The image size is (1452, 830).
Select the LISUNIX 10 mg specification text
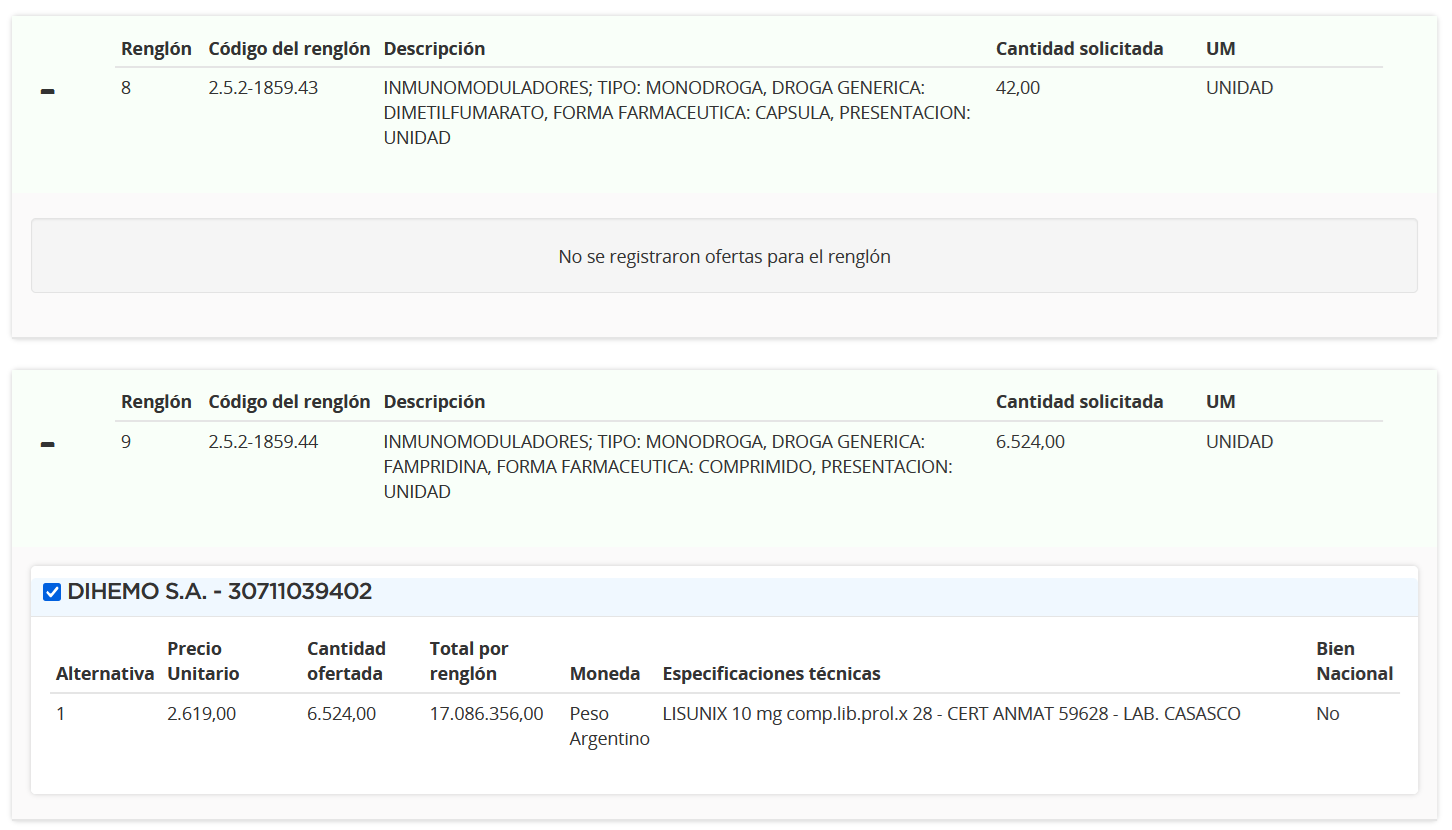click(x=951, y=714)
